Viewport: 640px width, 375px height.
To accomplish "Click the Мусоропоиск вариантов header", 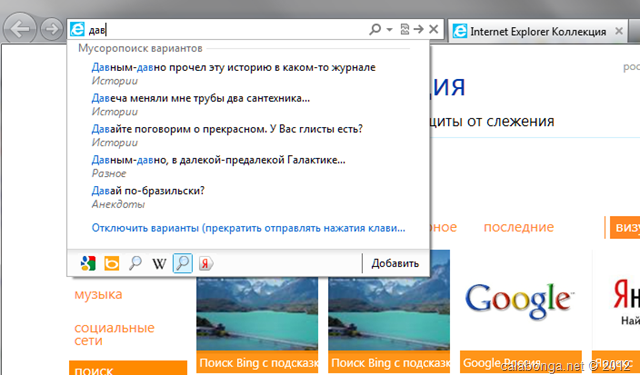I will click(x=140, y=49).
